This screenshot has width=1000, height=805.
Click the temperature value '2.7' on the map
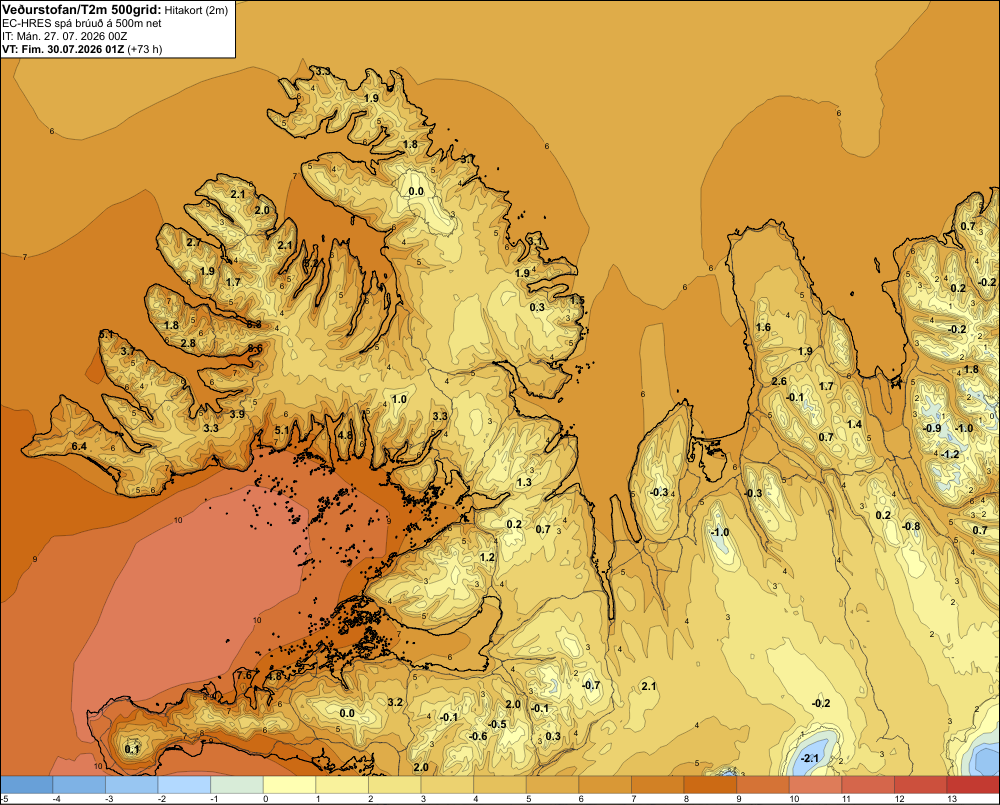coord(194,242)
